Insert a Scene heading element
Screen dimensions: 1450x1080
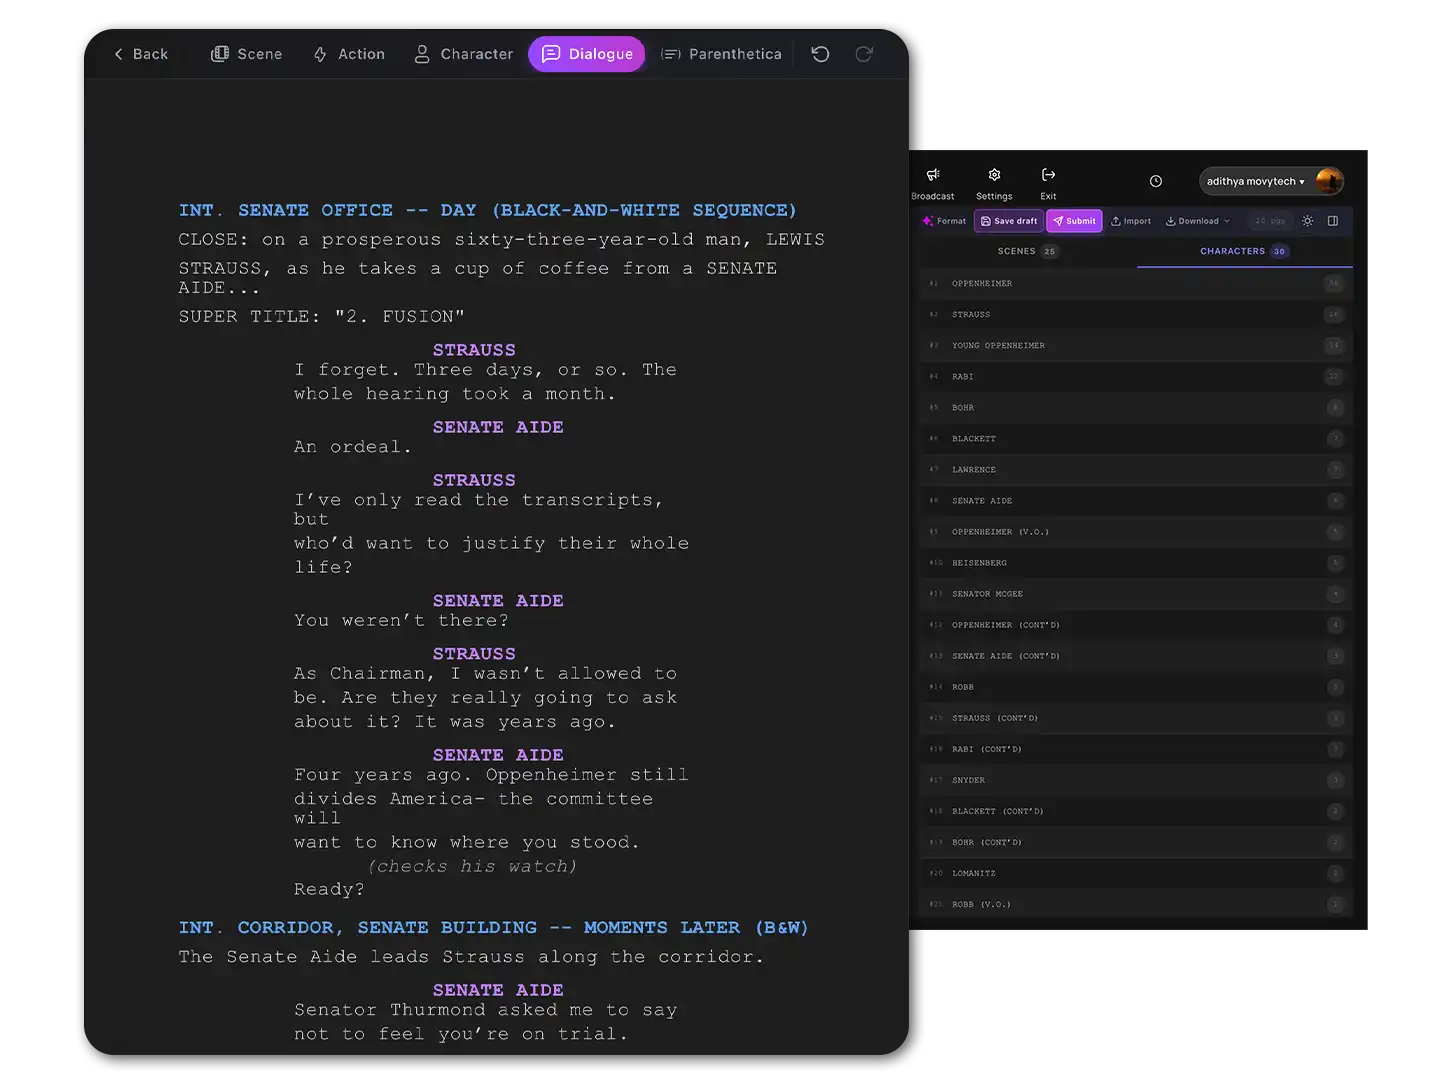(x=247, y=54)
